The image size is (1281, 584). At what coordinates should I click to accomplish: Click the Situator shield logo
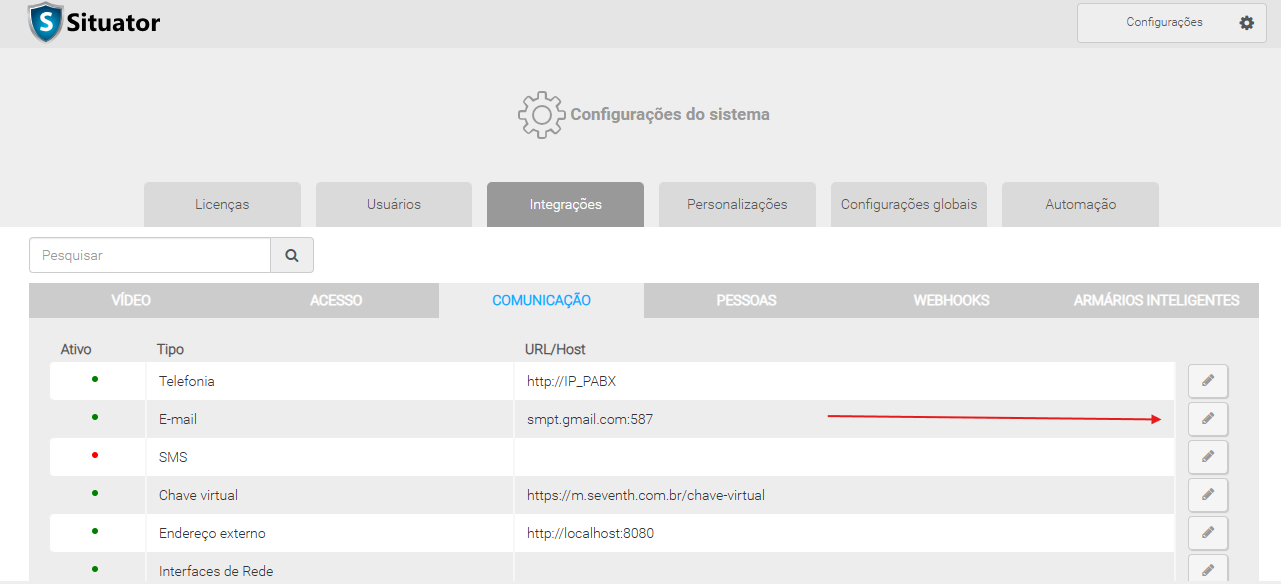[x=45, y=22]
